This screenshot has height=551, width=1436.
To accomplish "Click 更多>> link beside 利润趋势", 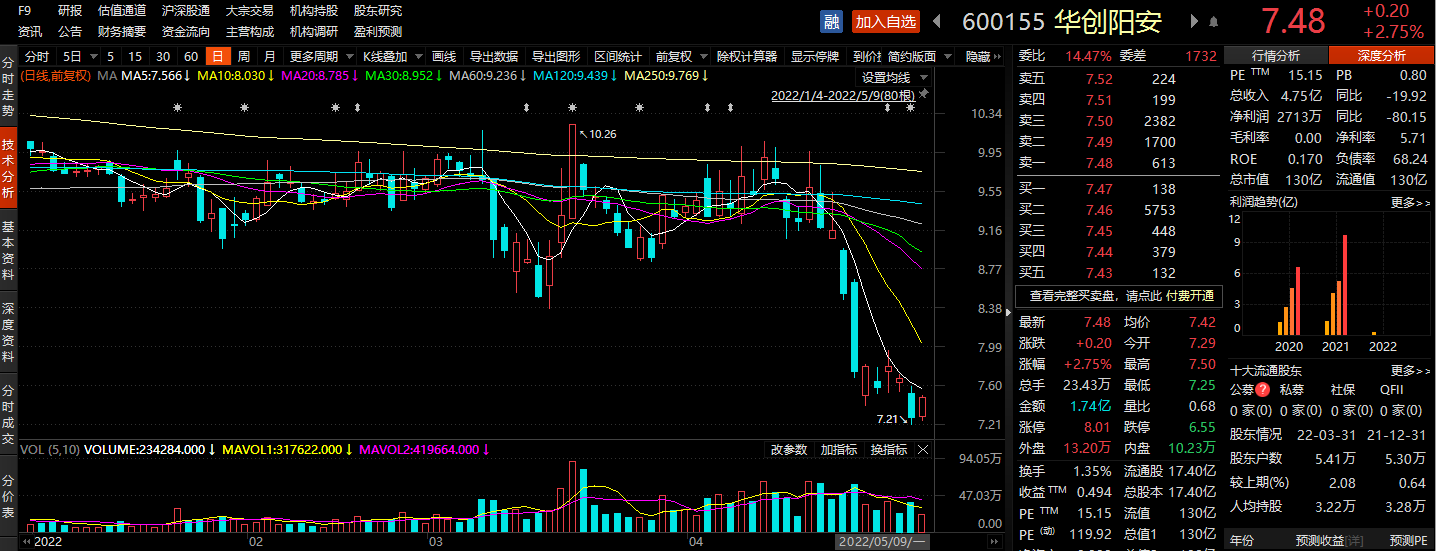I will [x=1410, y=202].
